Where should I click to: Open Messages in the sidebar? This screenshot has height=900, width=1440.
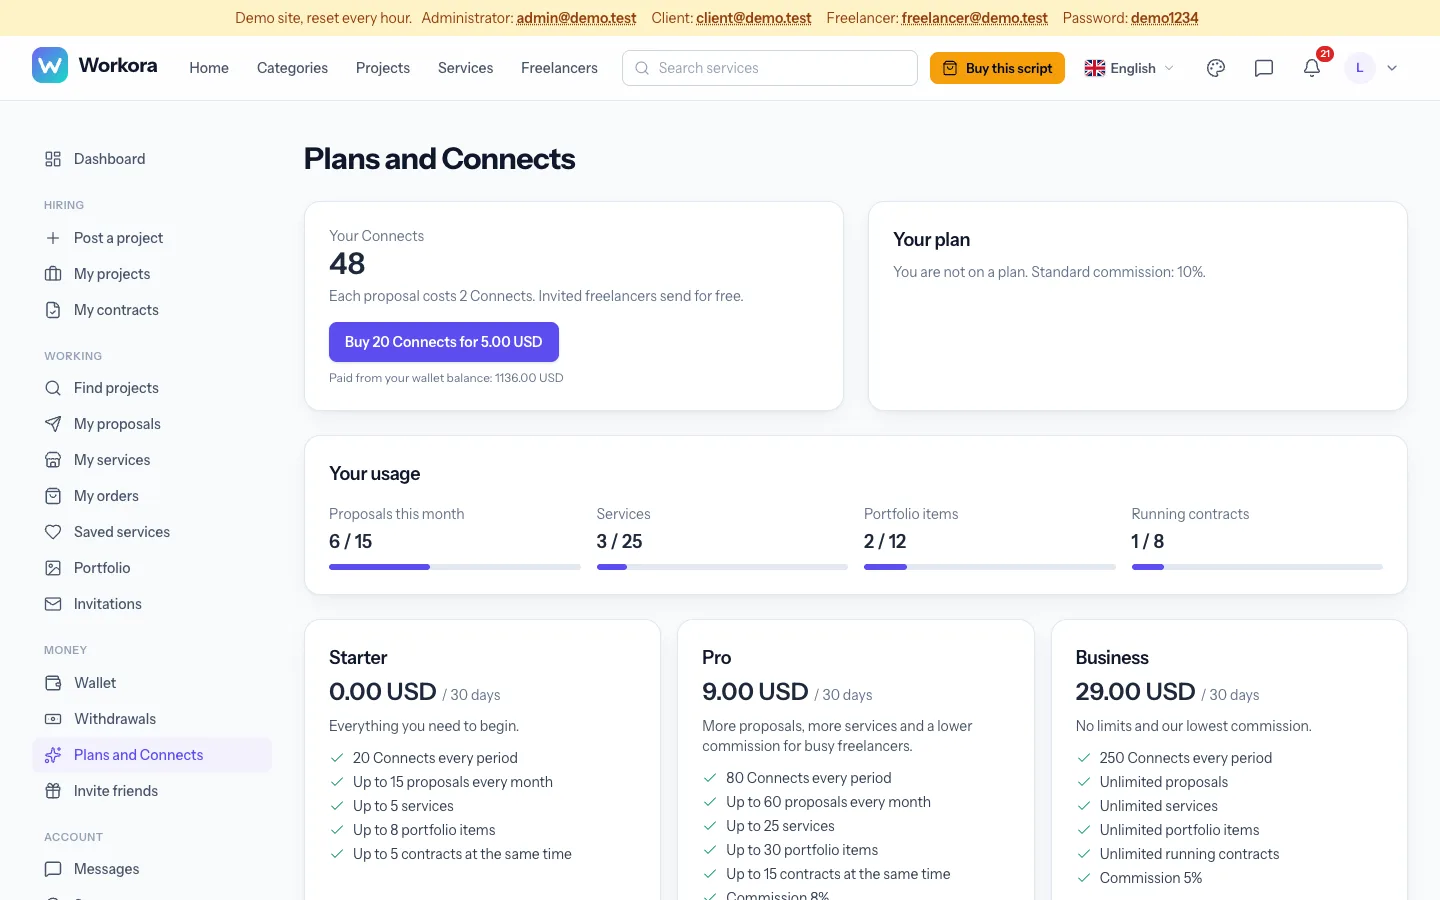pos(152,869)
